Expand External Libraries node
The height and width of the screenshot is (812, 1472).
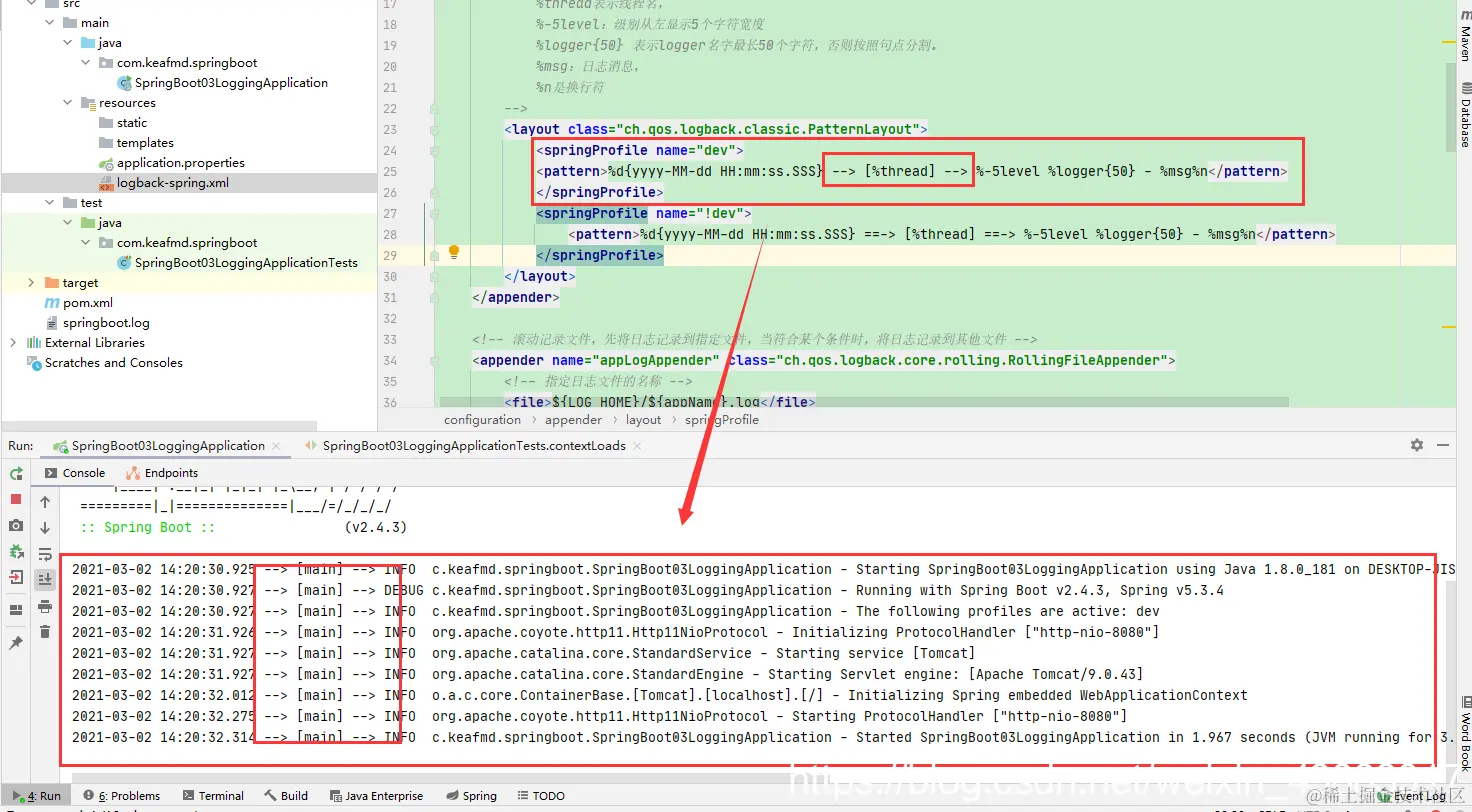pos(14,343)
